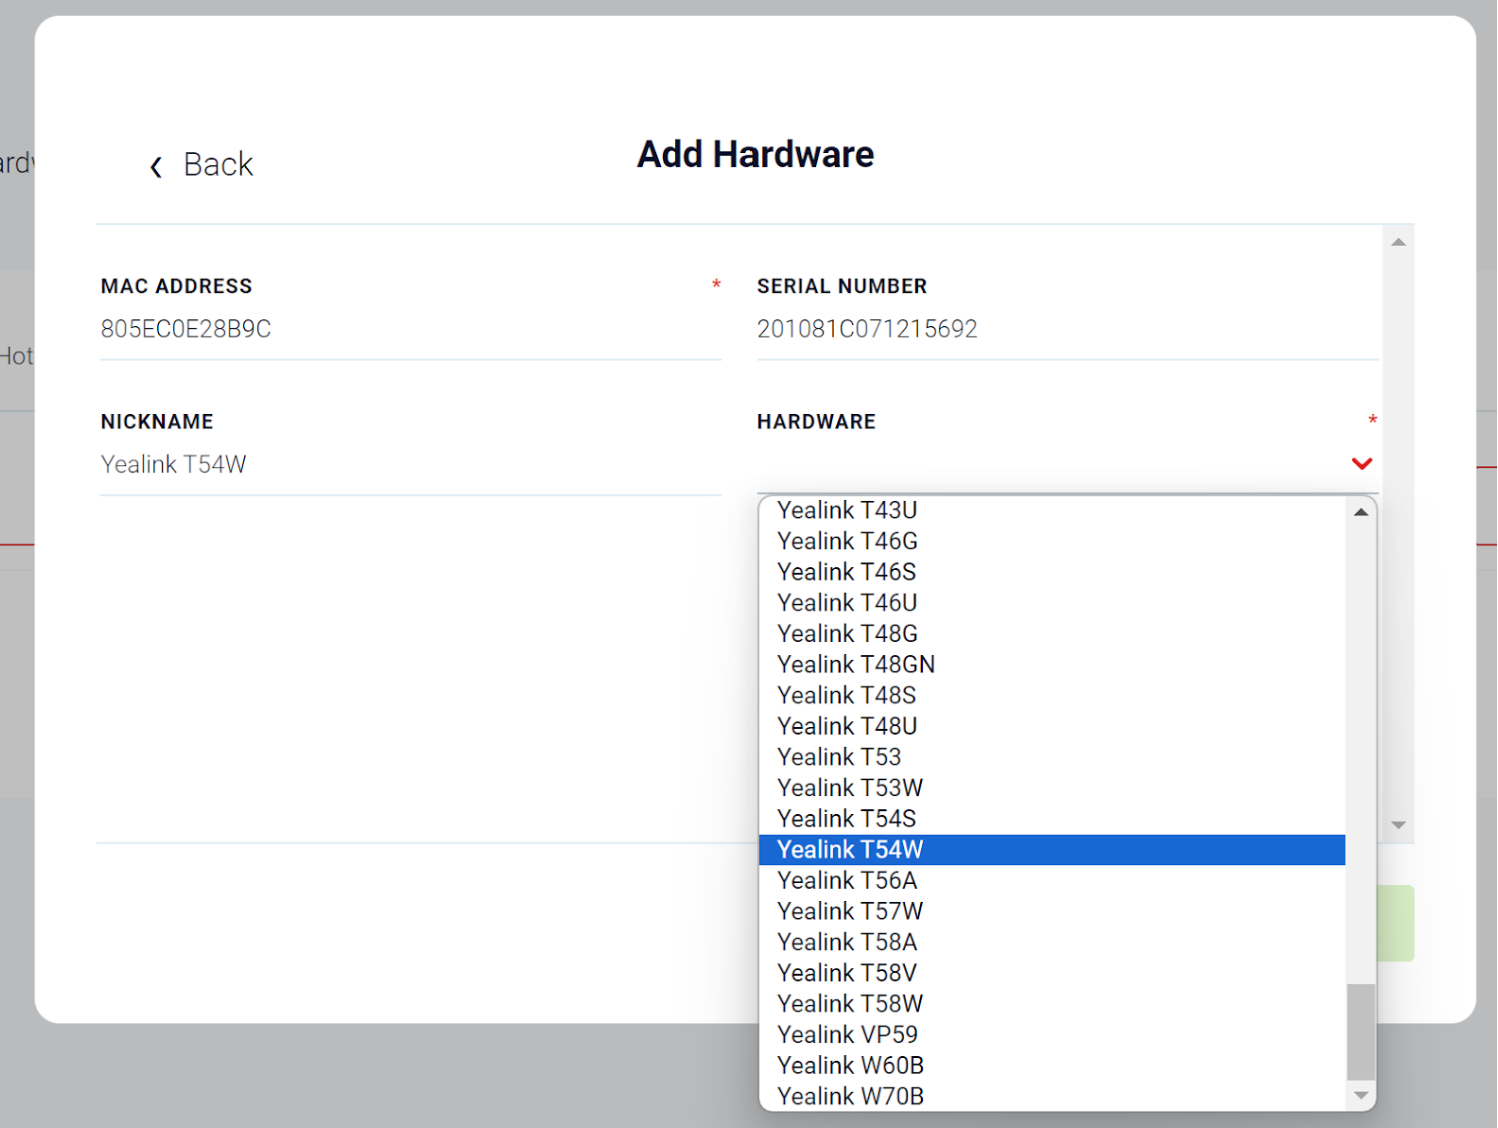The width and height of the screenshot is (1498, 1128).
Task: Click the MAC Address input field
Action: click(x=410, y=329)
